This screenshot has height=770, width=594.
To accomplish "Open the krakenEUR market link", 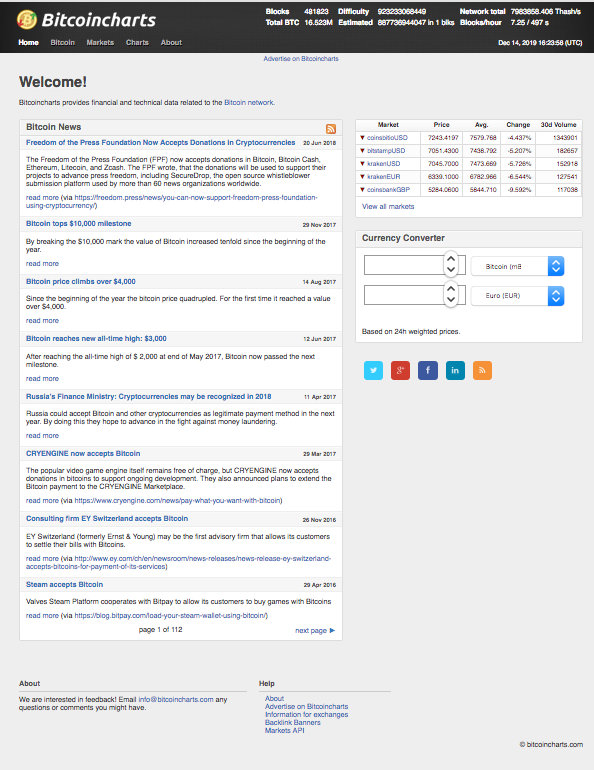I will pos(383,176).
